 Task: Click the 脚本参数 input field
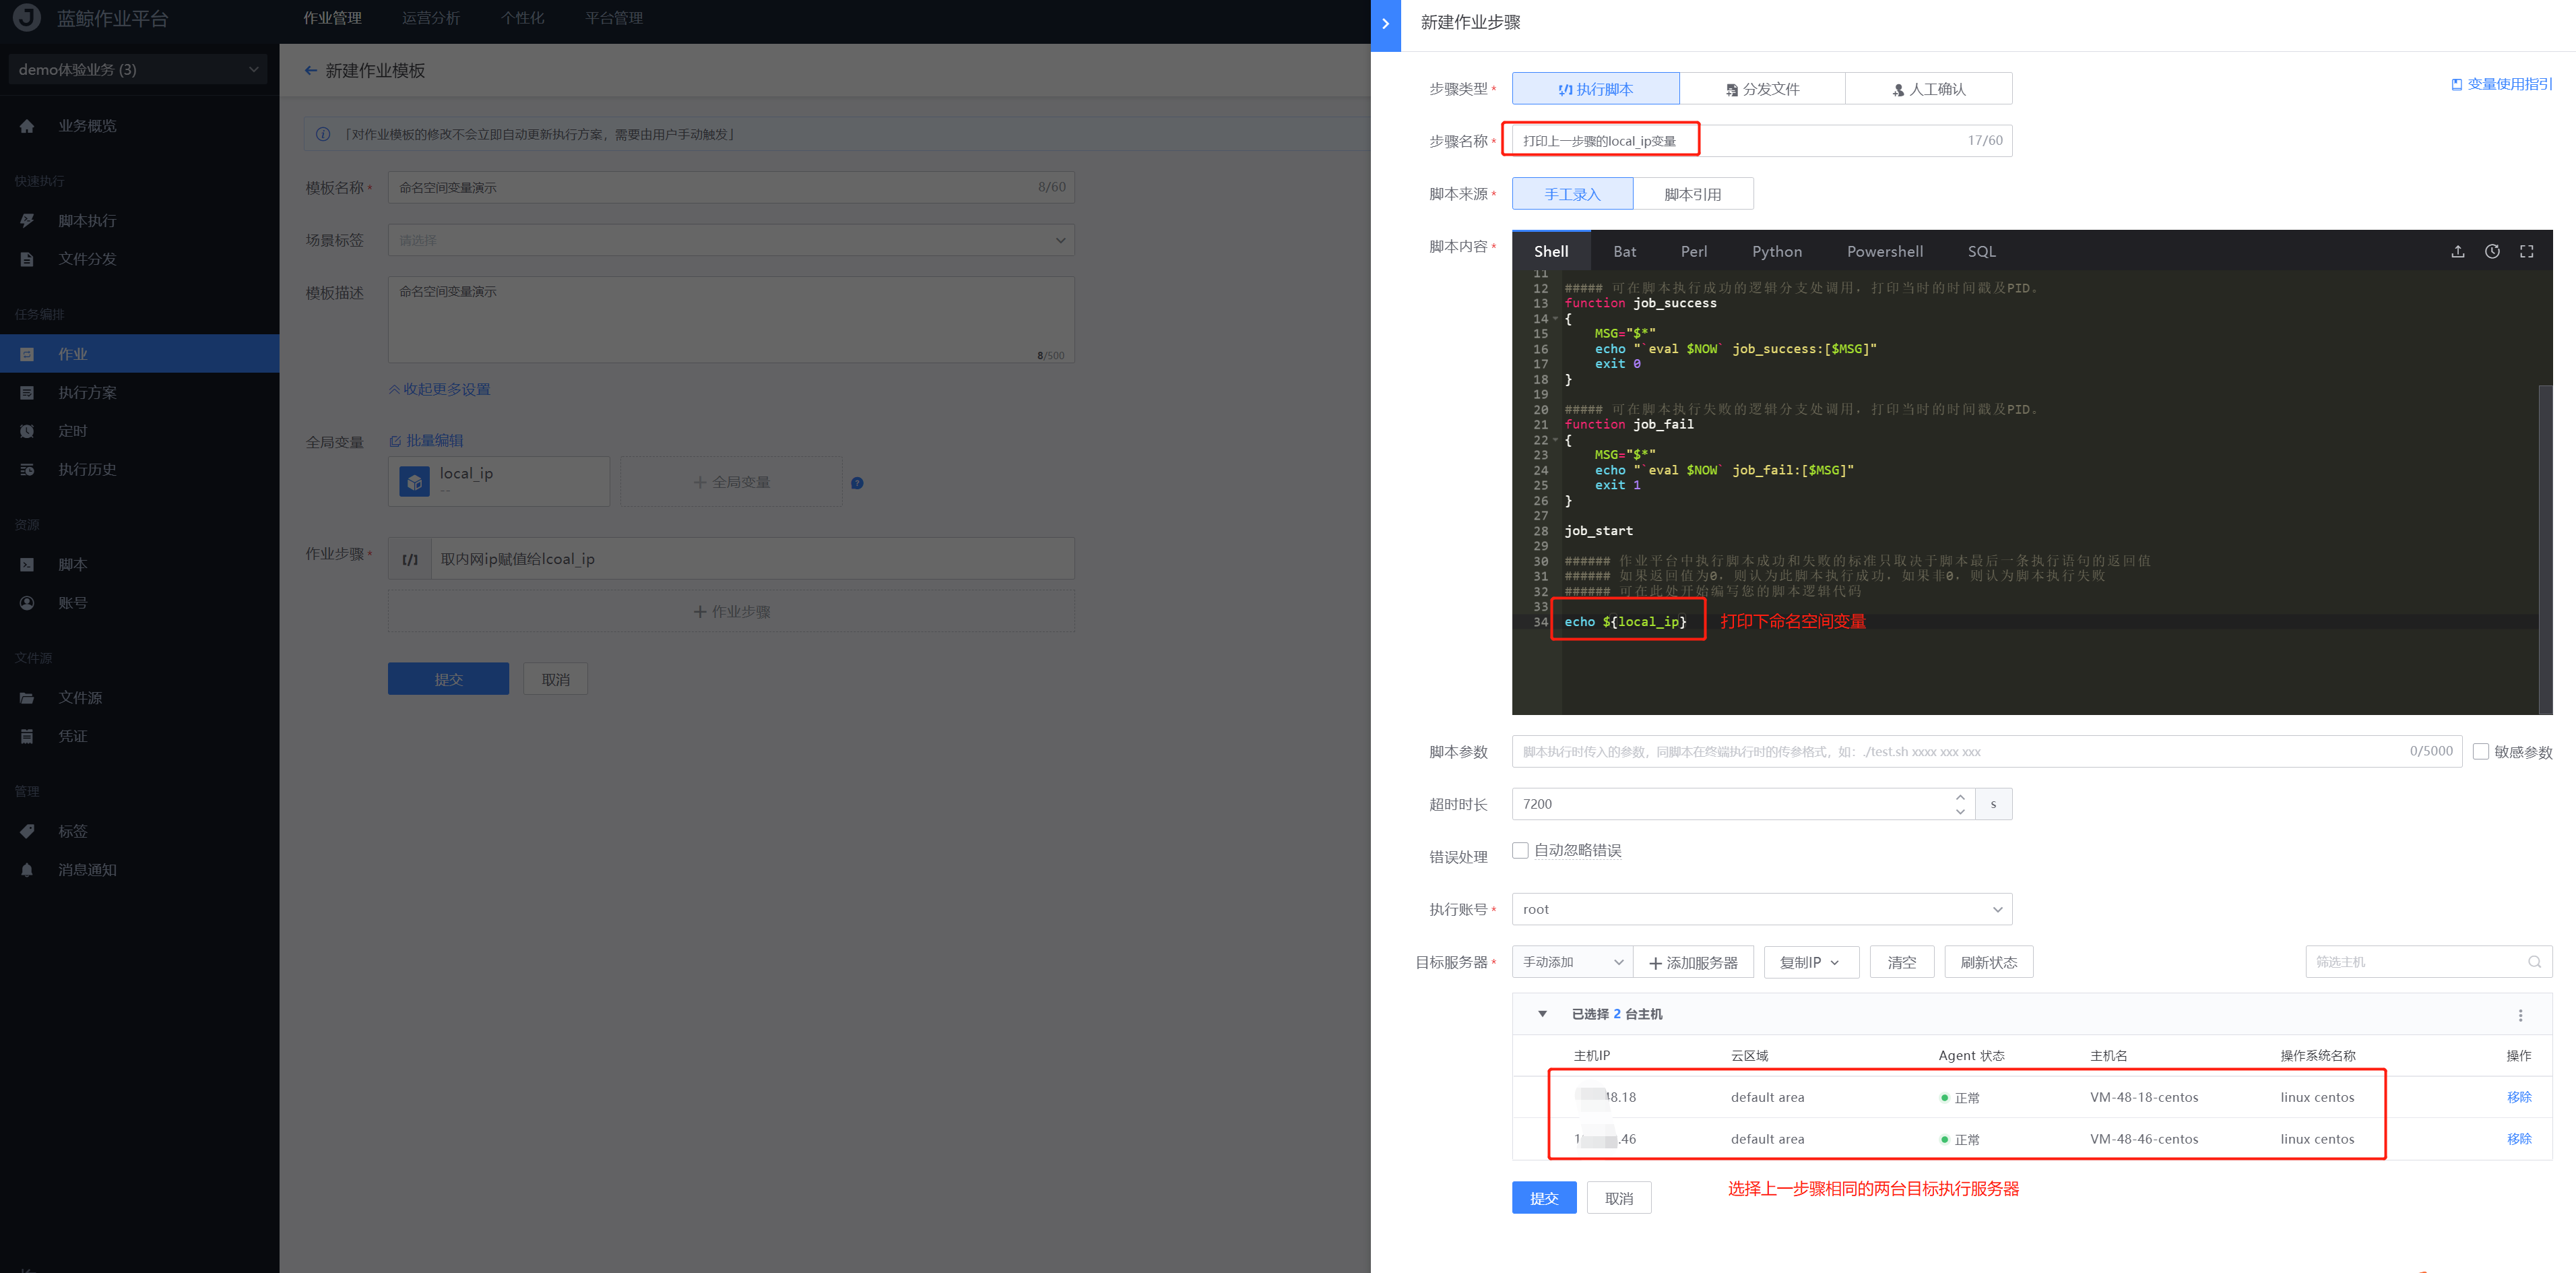(x=1986, y=751)
